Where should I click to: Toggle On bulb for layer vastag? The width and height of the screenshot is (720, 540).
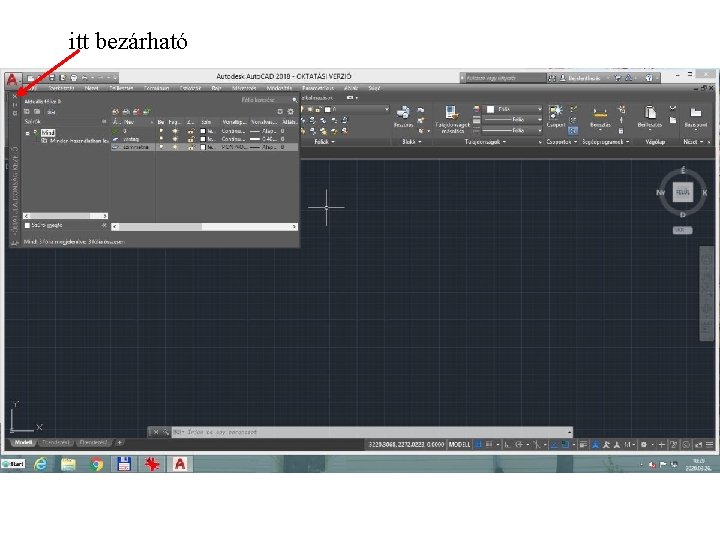point(161,139)
